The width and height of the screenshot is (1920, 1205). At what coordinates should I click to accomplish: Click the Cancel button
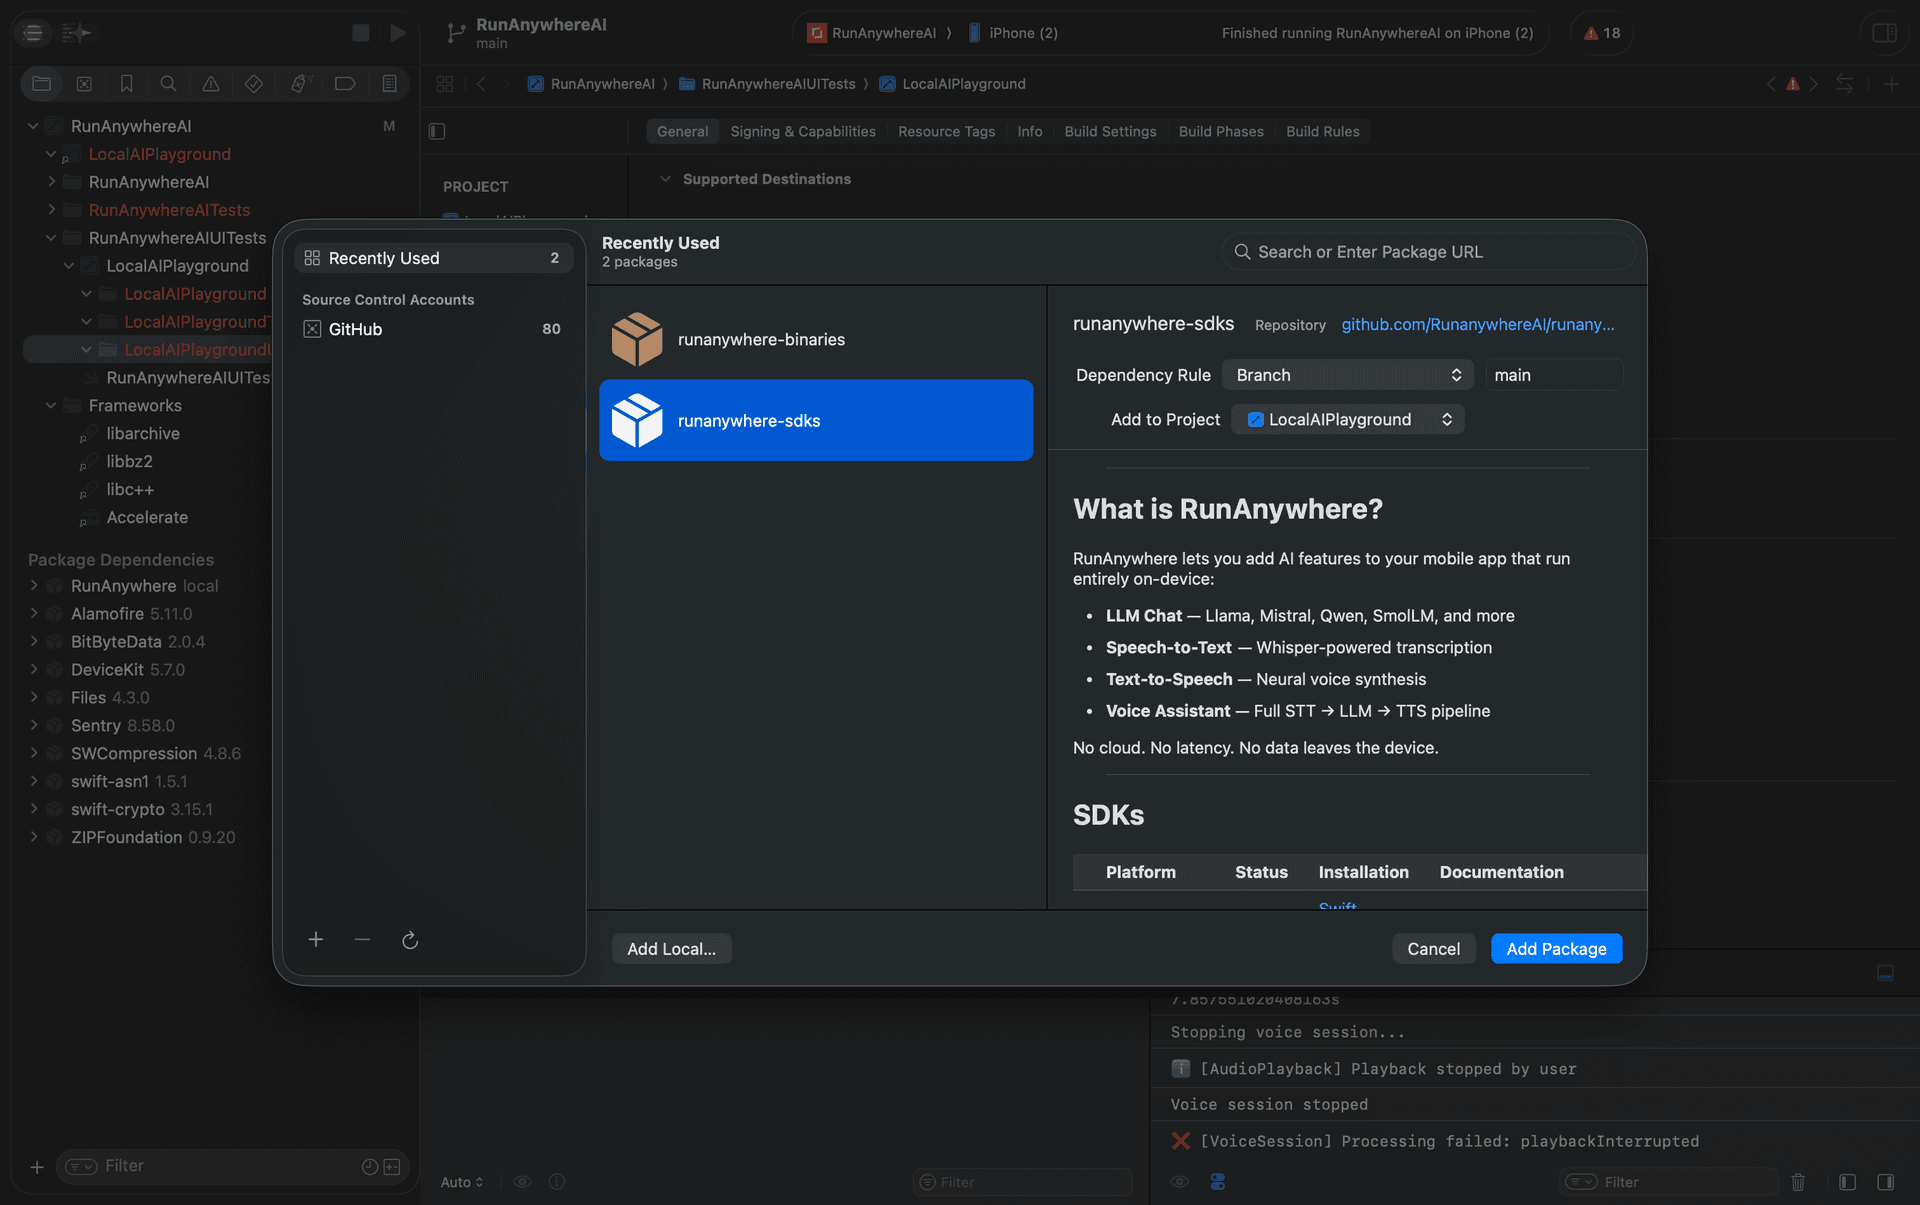(x=1433, y=948)
